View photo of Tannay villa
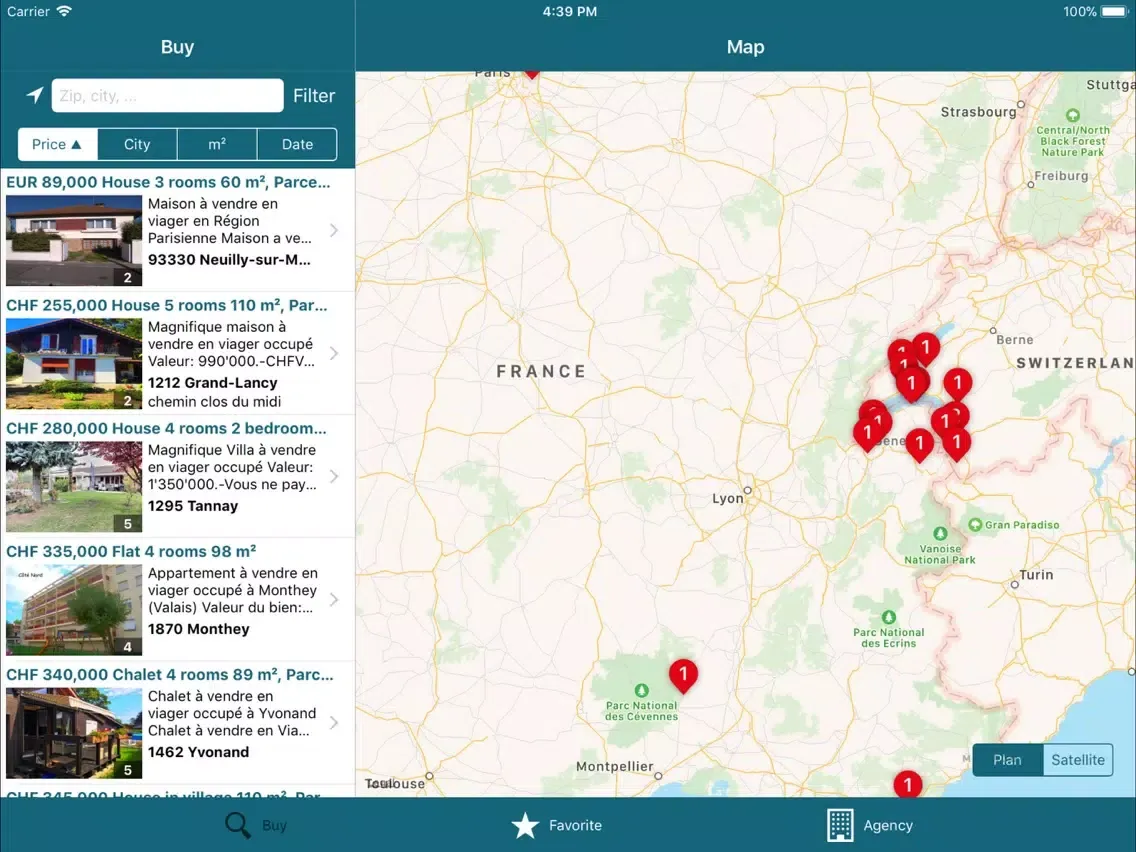This screenshot has width=1136, height=852. tap(74, 487)
